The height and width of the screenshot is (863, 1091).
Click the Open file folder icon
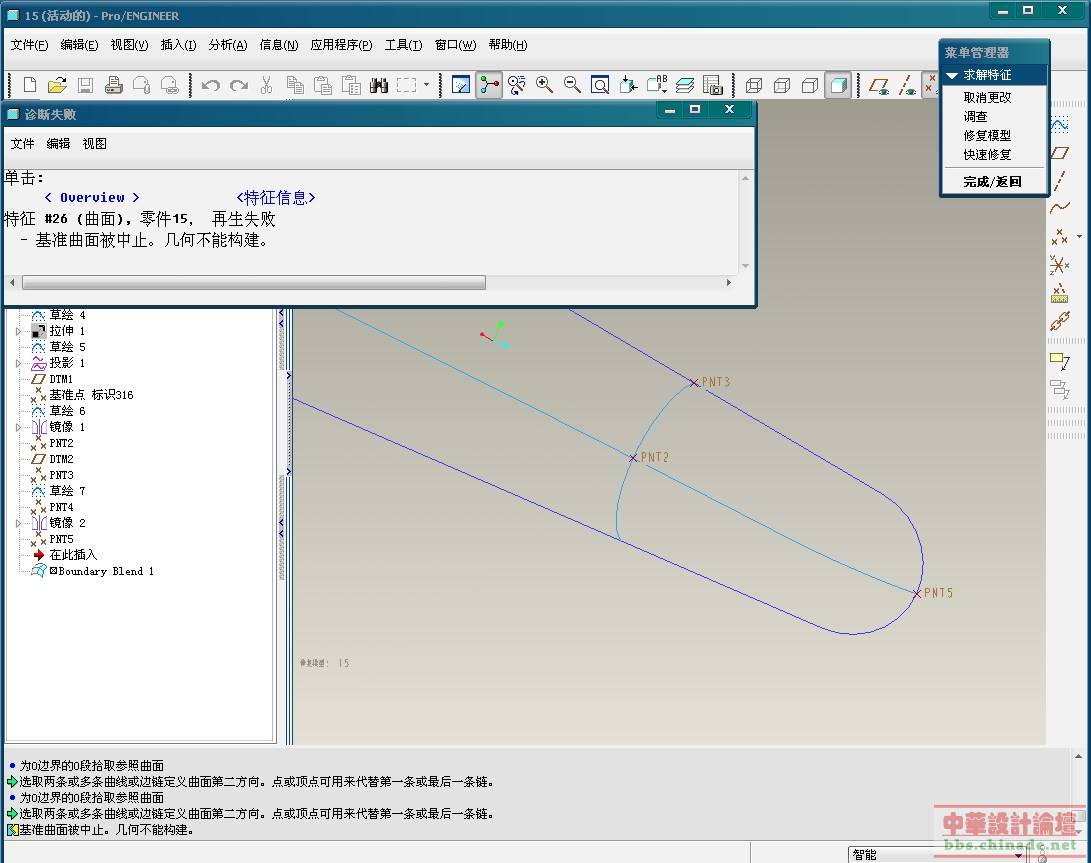[57, 85]
